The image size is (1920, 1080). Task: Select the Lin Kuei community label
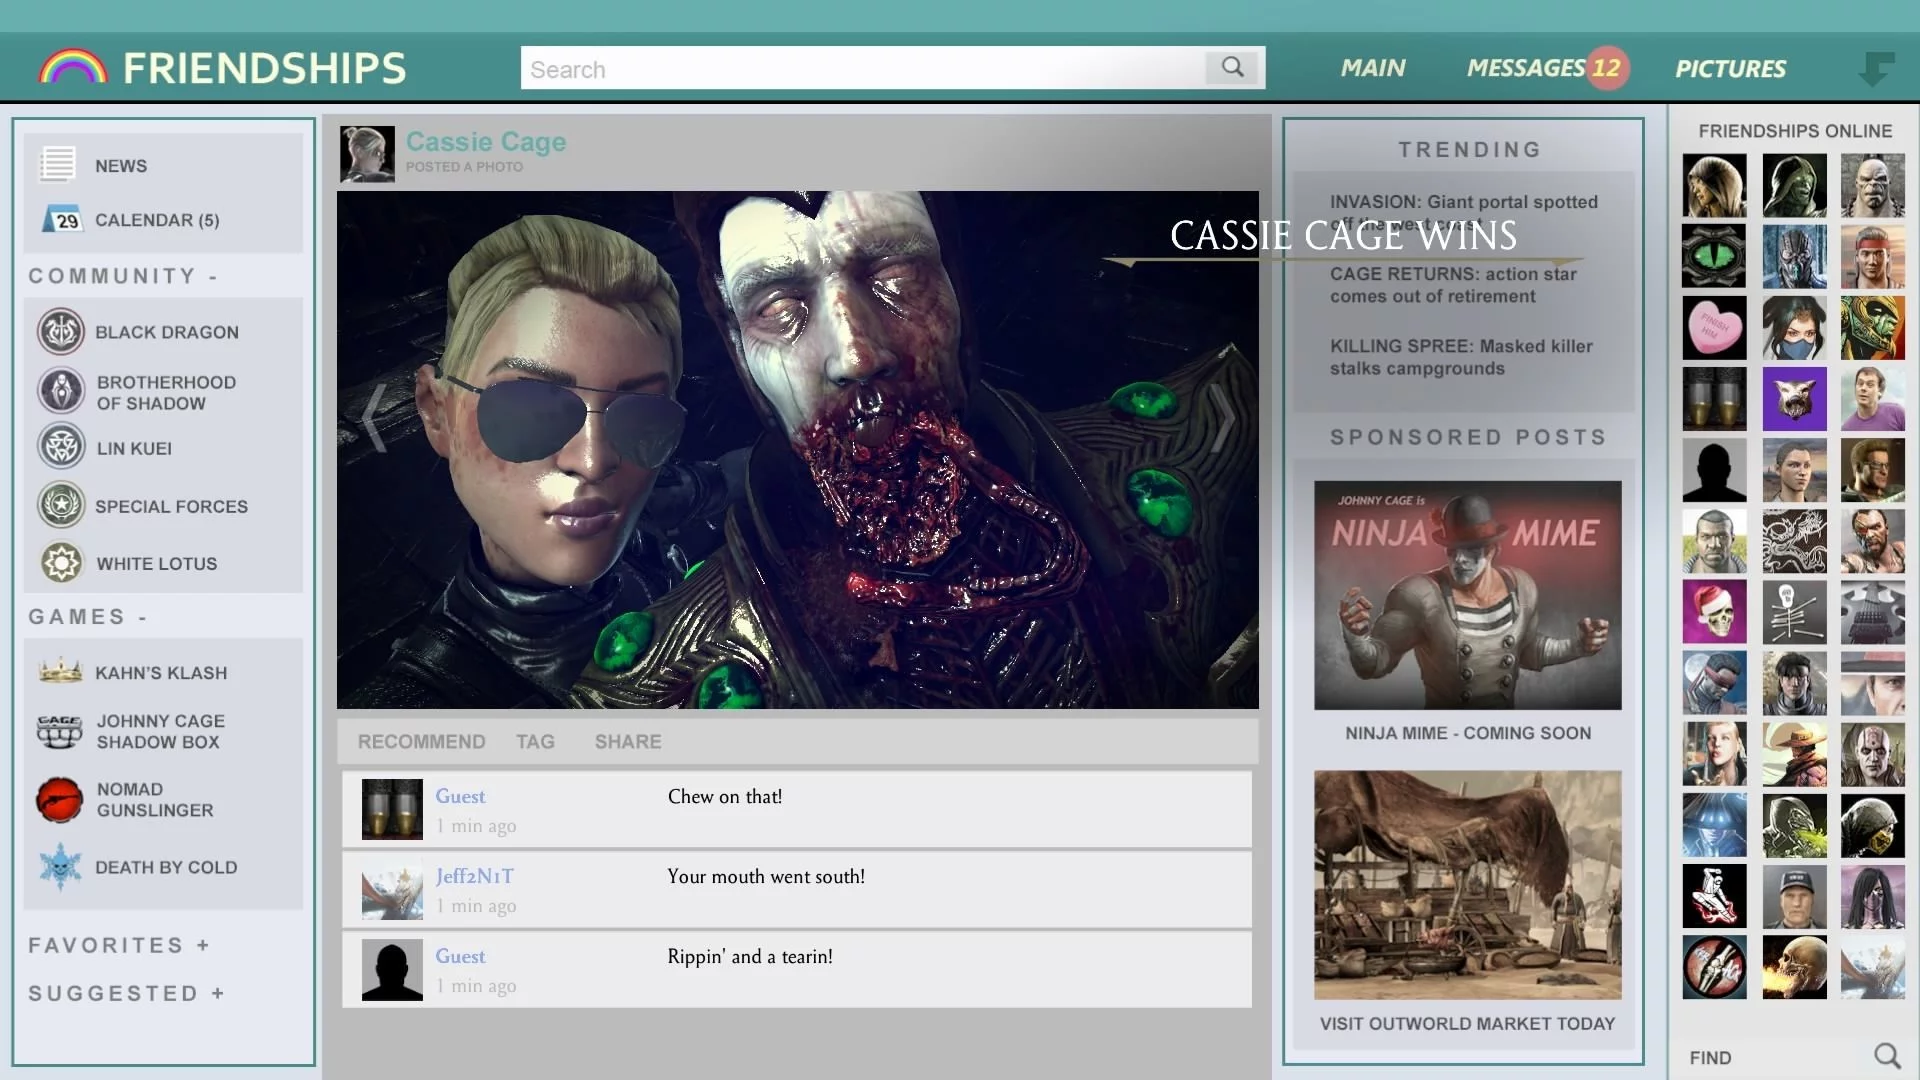(x=134, y=448)
